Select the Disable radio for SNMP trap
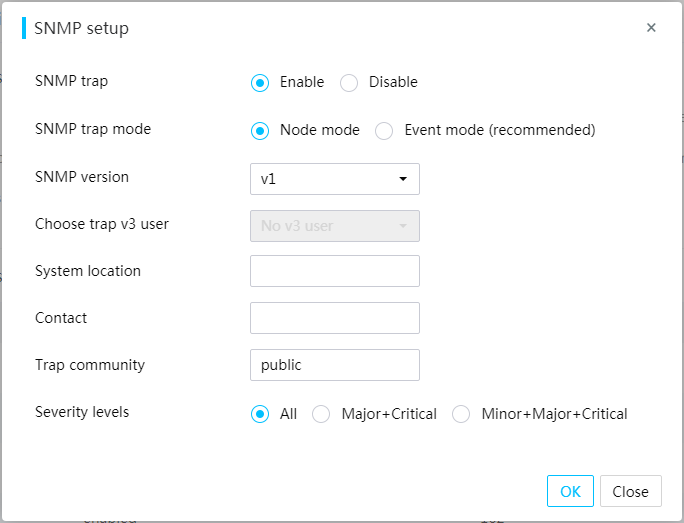The height and width of the screenshot is (523, 684). 349,82
